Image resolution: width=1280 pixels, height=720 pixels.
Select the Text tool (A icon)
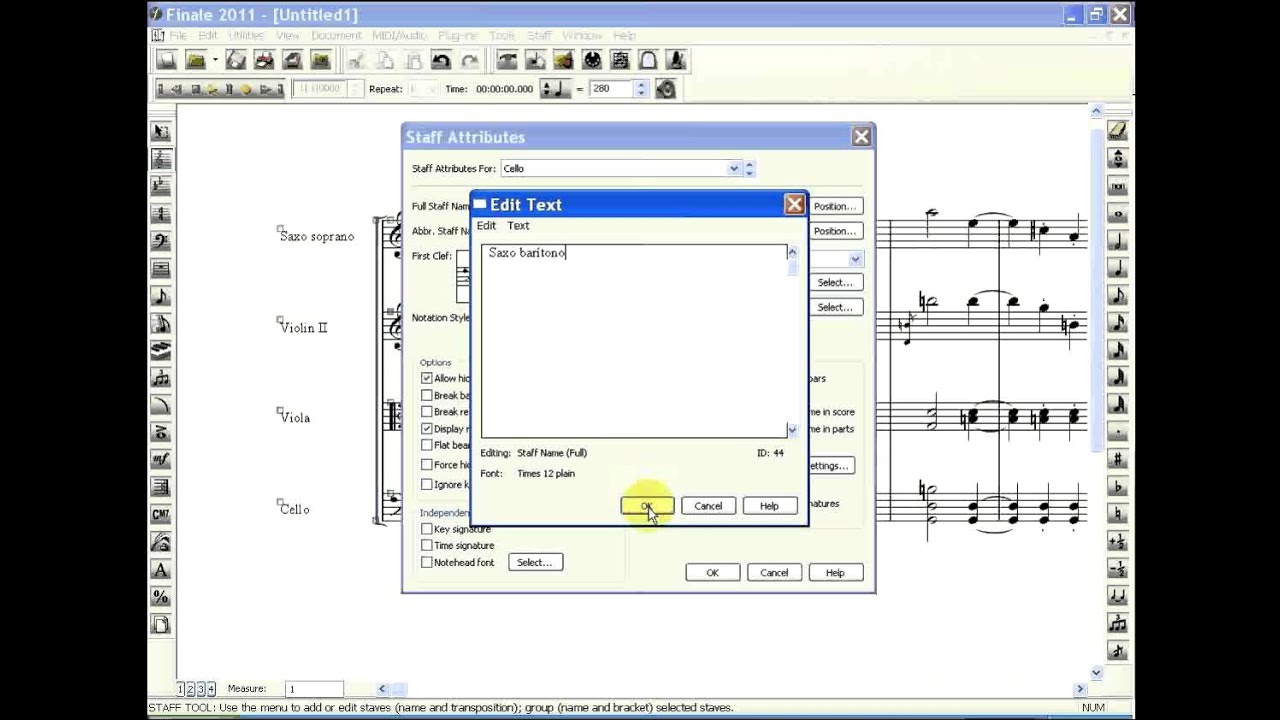(160, 570)
